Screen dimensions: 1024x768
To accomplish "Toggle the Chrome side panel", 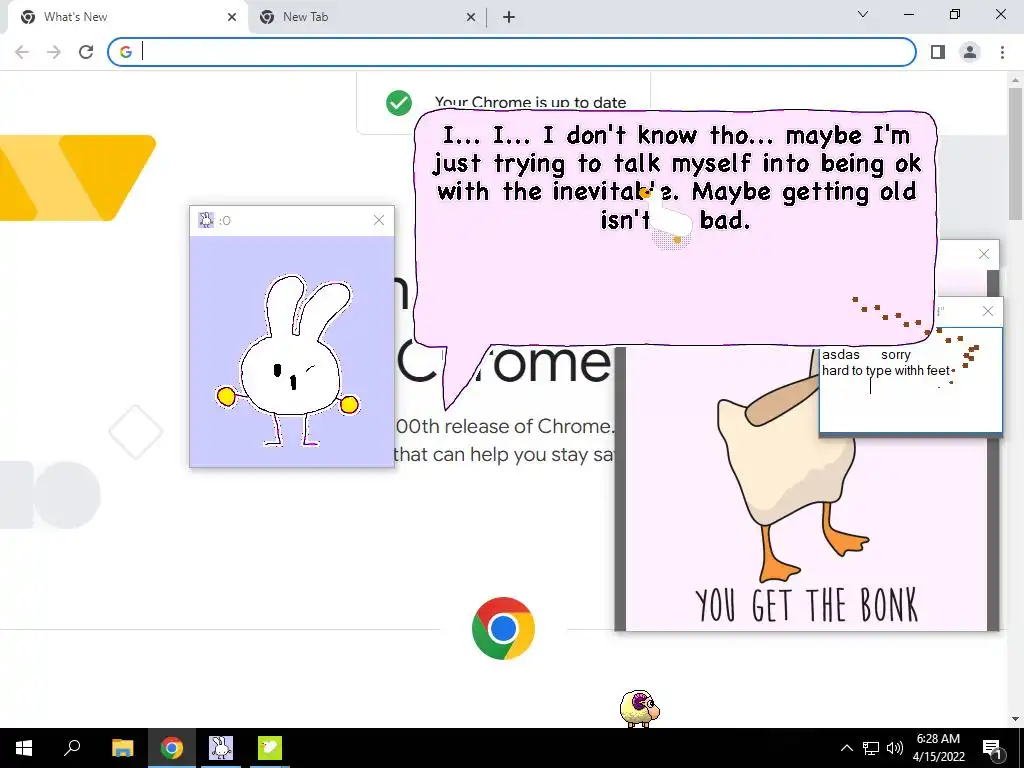I will pyautogui.click(x=938, y=52).
